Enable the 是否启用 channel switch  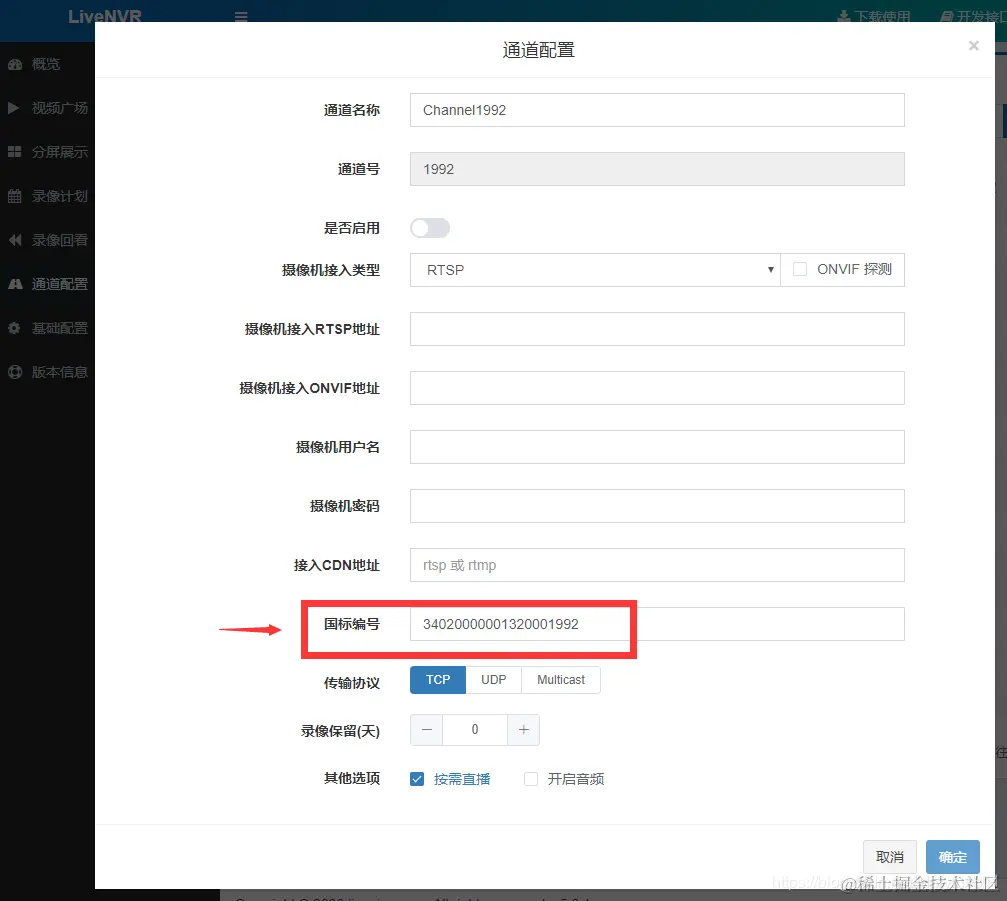coord(430,228)
